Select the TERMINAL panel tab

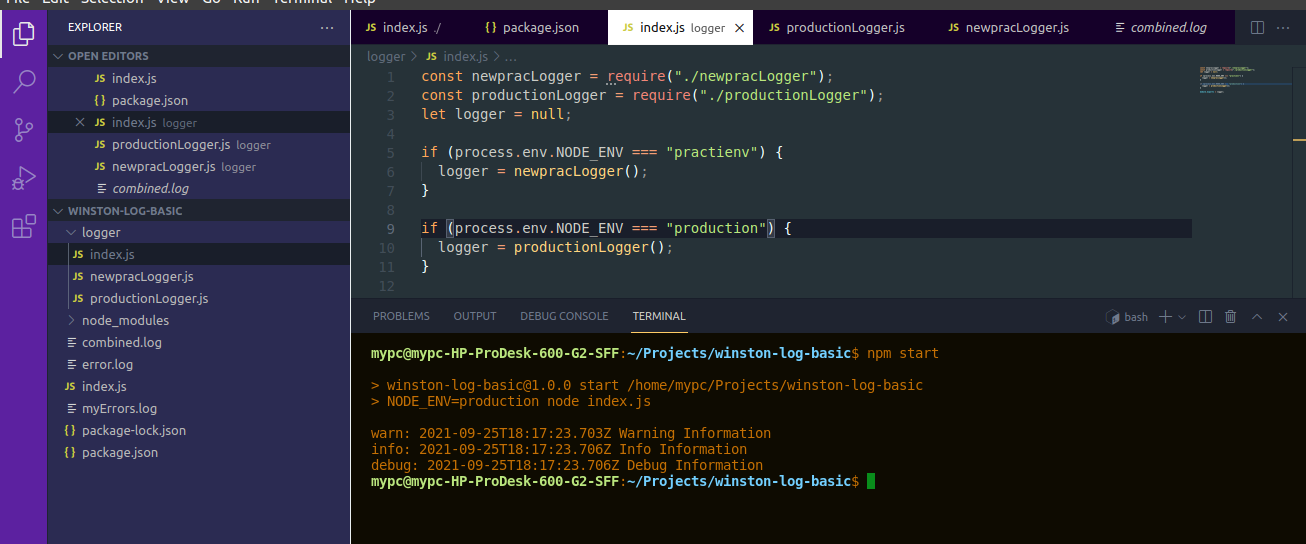(659, 316)
